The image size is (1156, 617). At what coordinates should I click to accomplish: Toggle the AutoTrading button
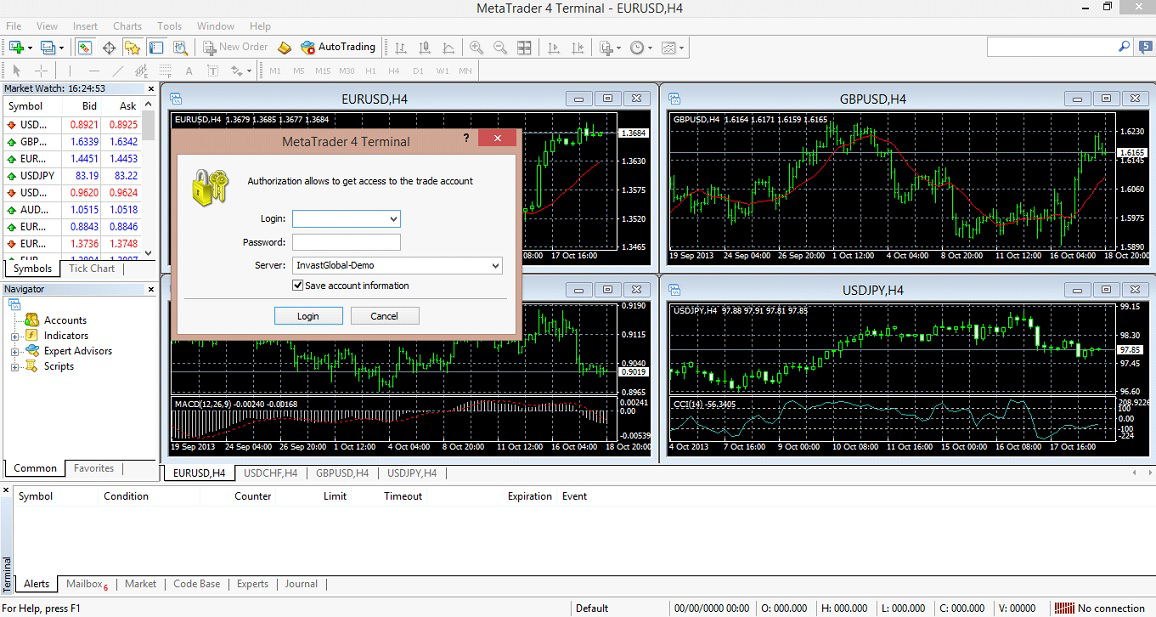click(x=338, y=47)
